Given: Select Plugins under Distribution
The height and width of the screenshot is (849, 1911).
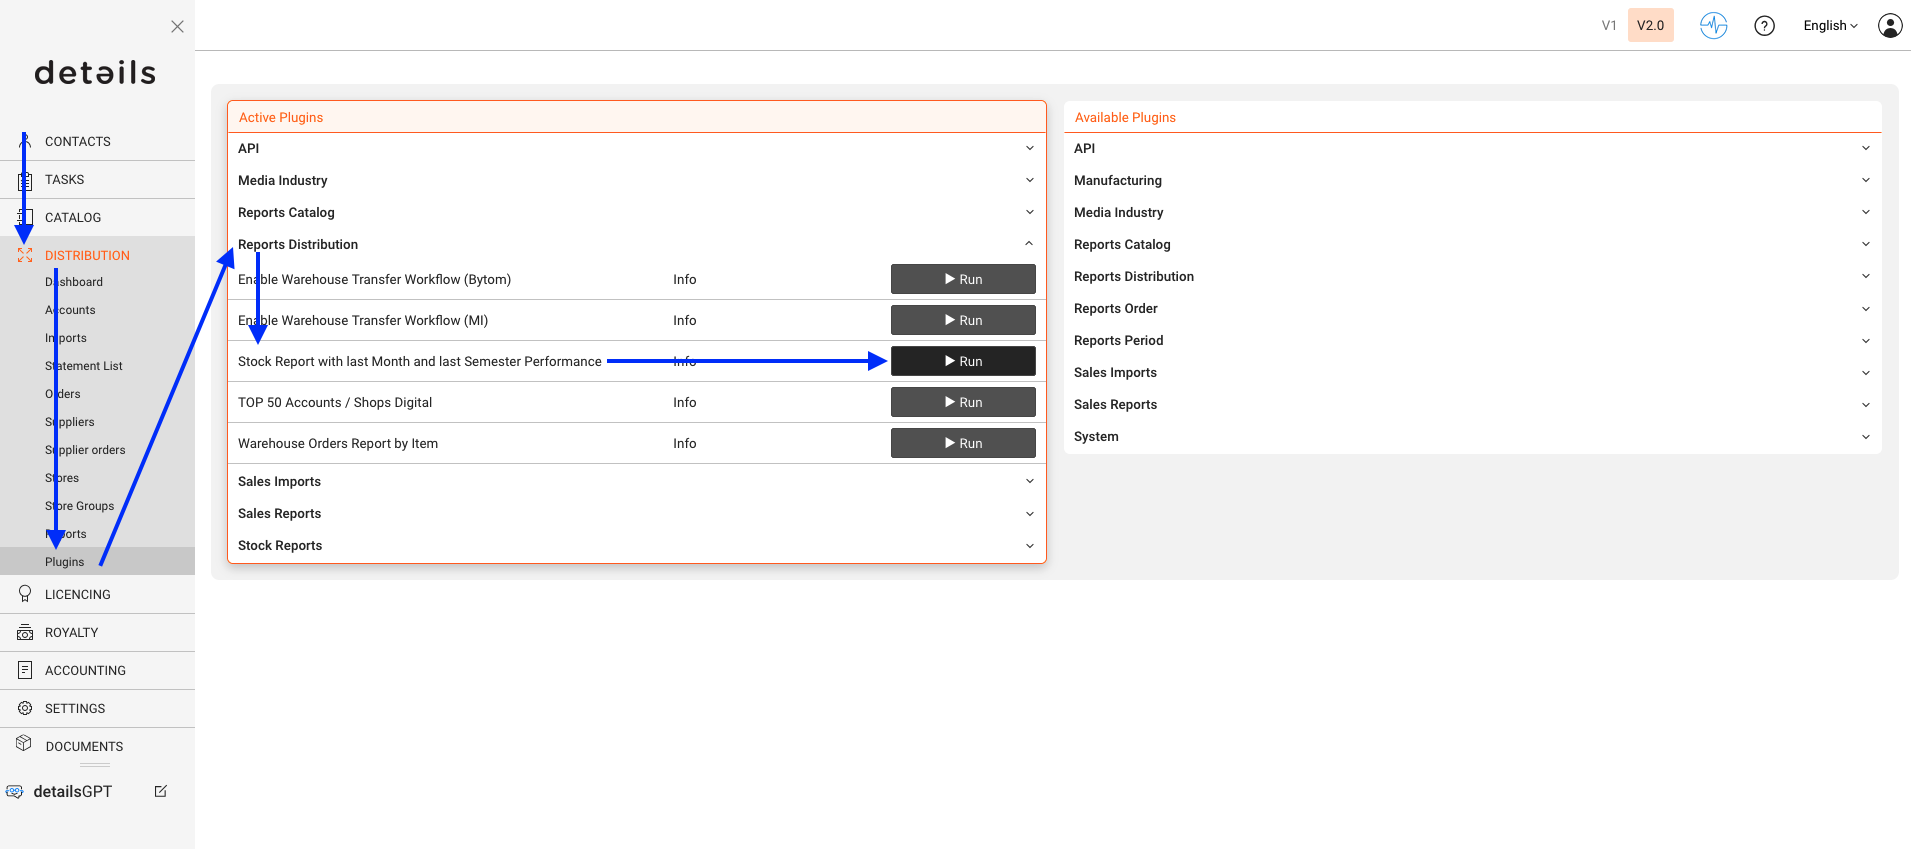Looking at the screenshot, I should [x=65, y=562].
